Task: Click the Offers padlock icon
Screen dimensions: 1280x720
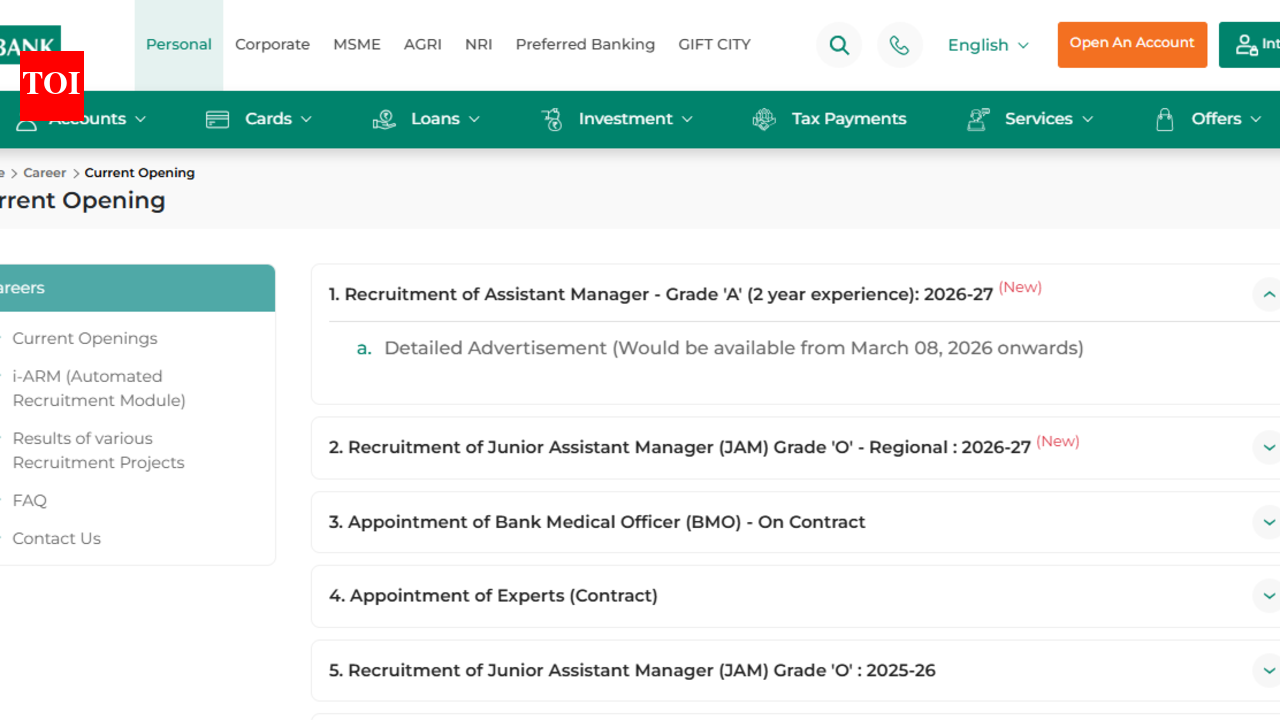Action: tap(1164, 119)
